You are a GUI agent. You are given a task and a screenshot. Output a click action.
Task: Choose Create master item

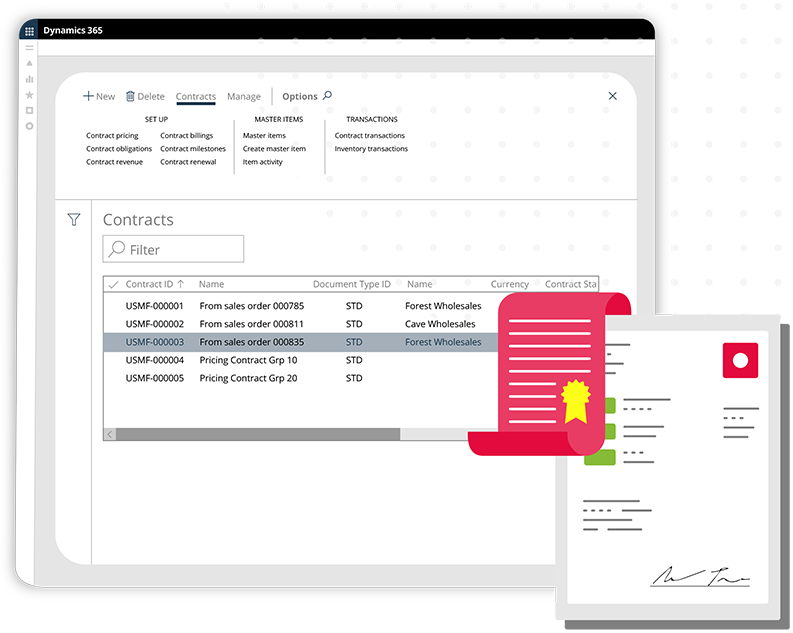click(274, 149)
